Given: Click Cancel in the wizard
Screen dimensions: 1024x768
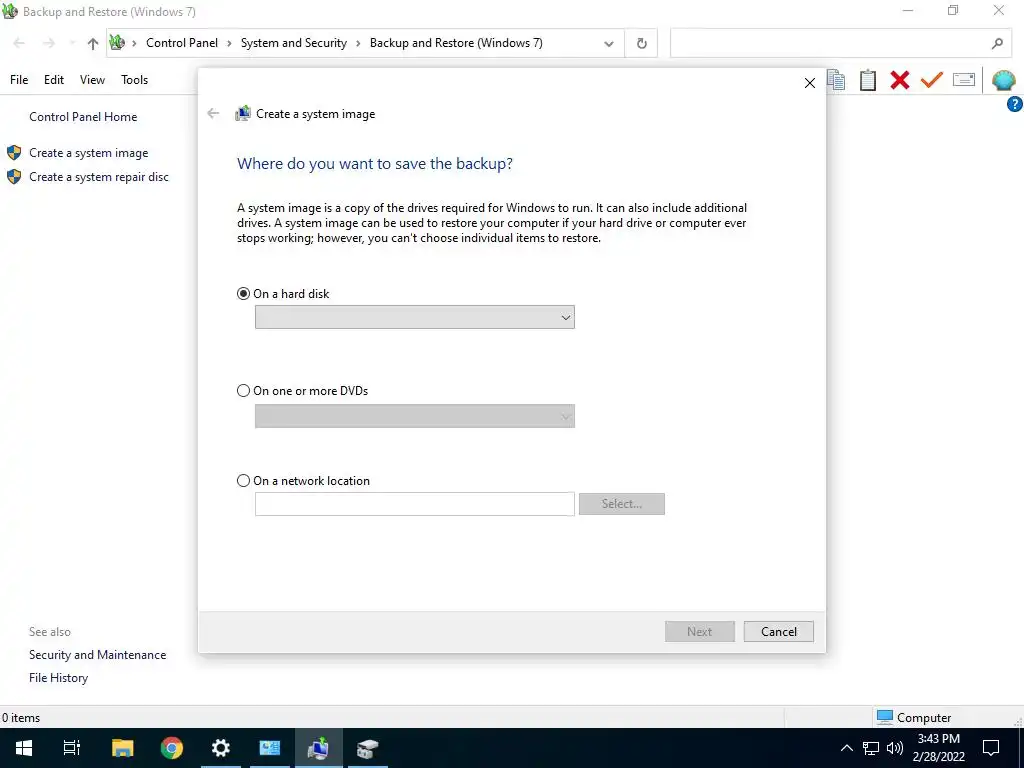Looking at the screenshot, I should [x=778, y=632].
